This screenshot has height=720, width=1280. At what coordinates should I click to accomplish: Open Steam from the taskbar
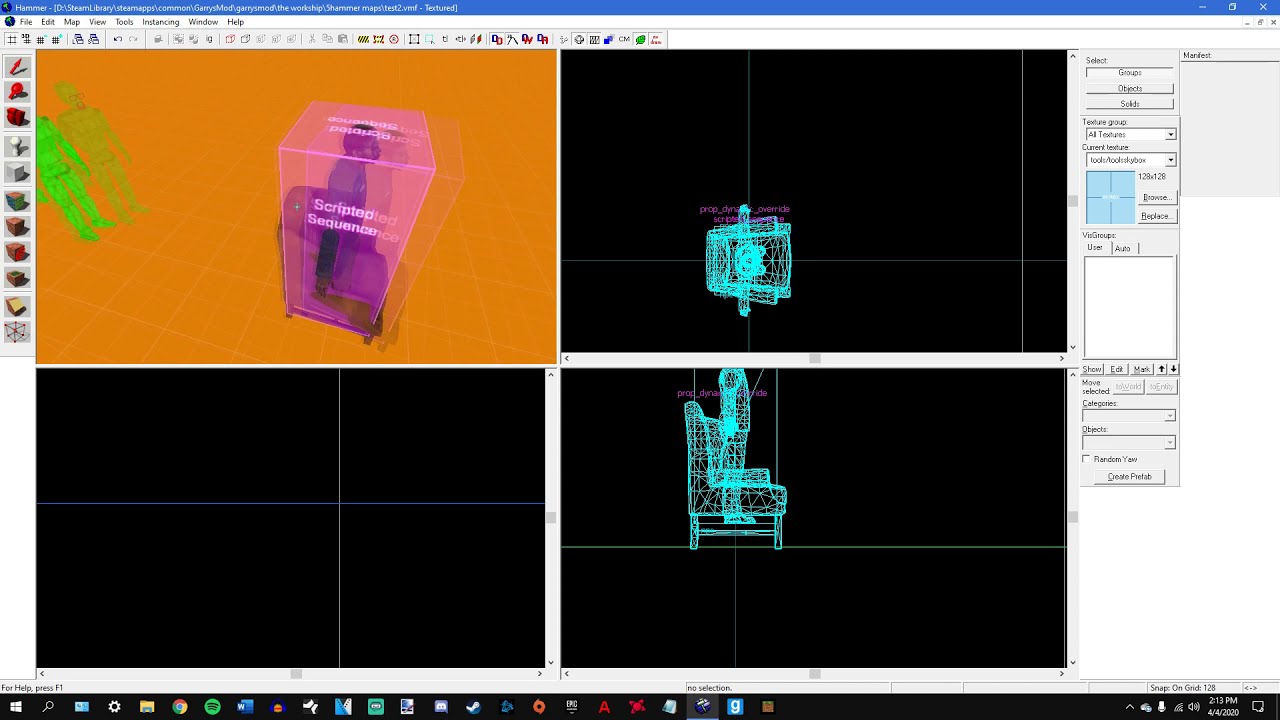click(473, 707)
